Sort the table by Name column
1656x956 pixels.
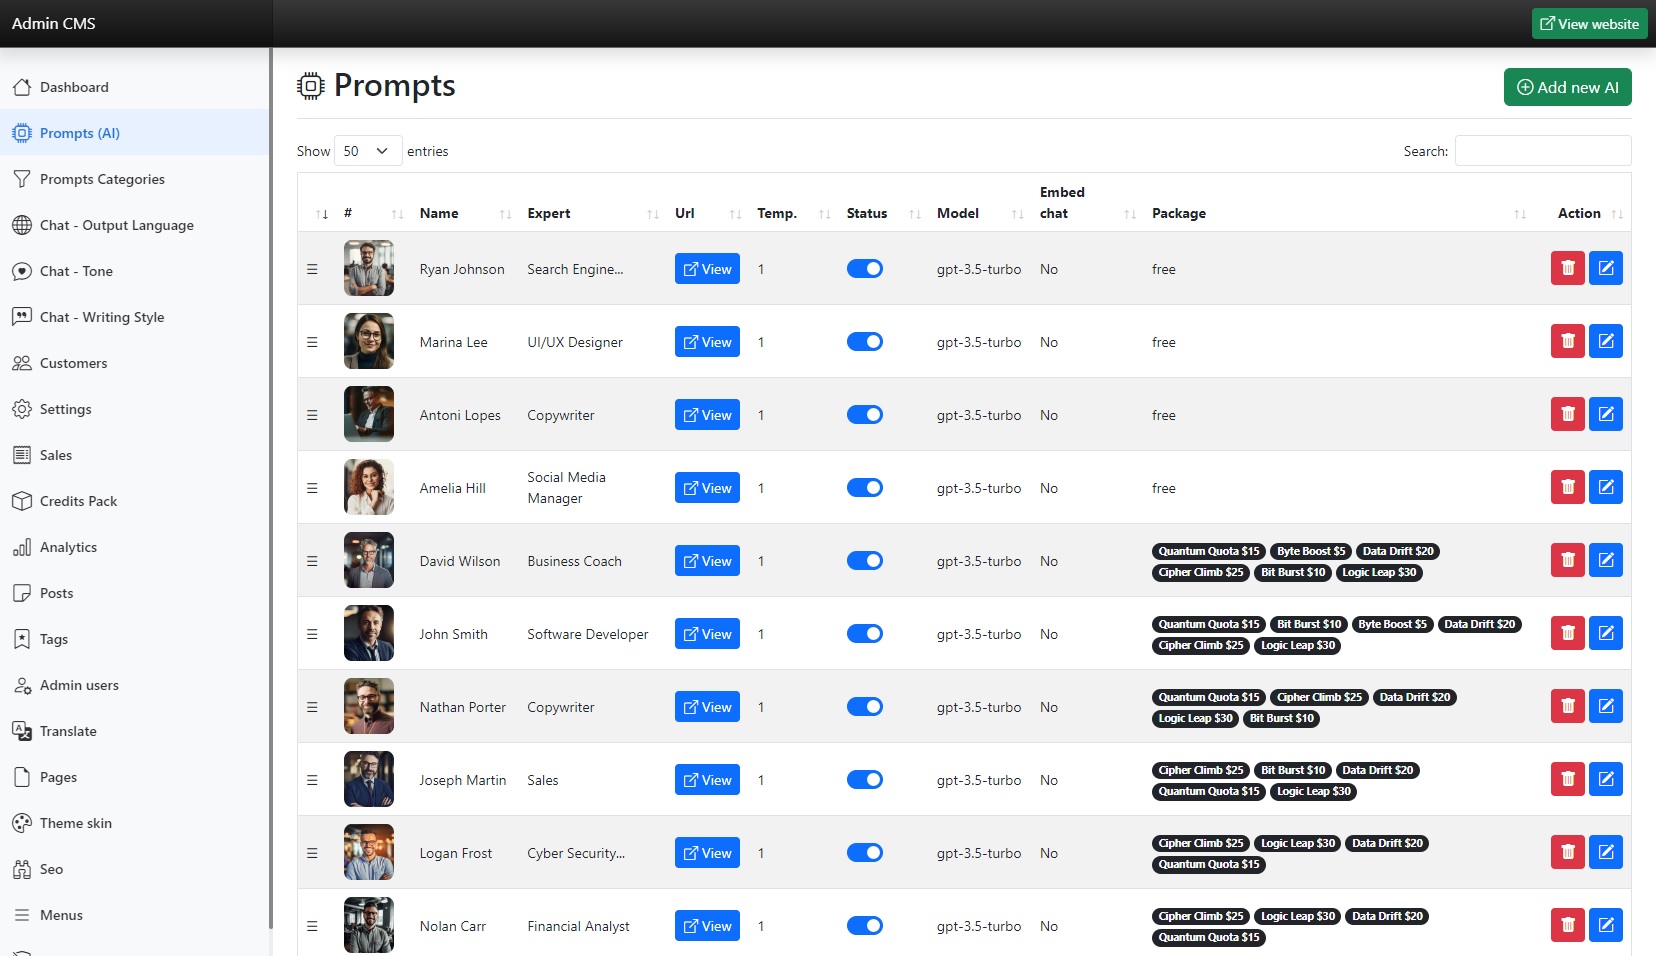point(439,213)
